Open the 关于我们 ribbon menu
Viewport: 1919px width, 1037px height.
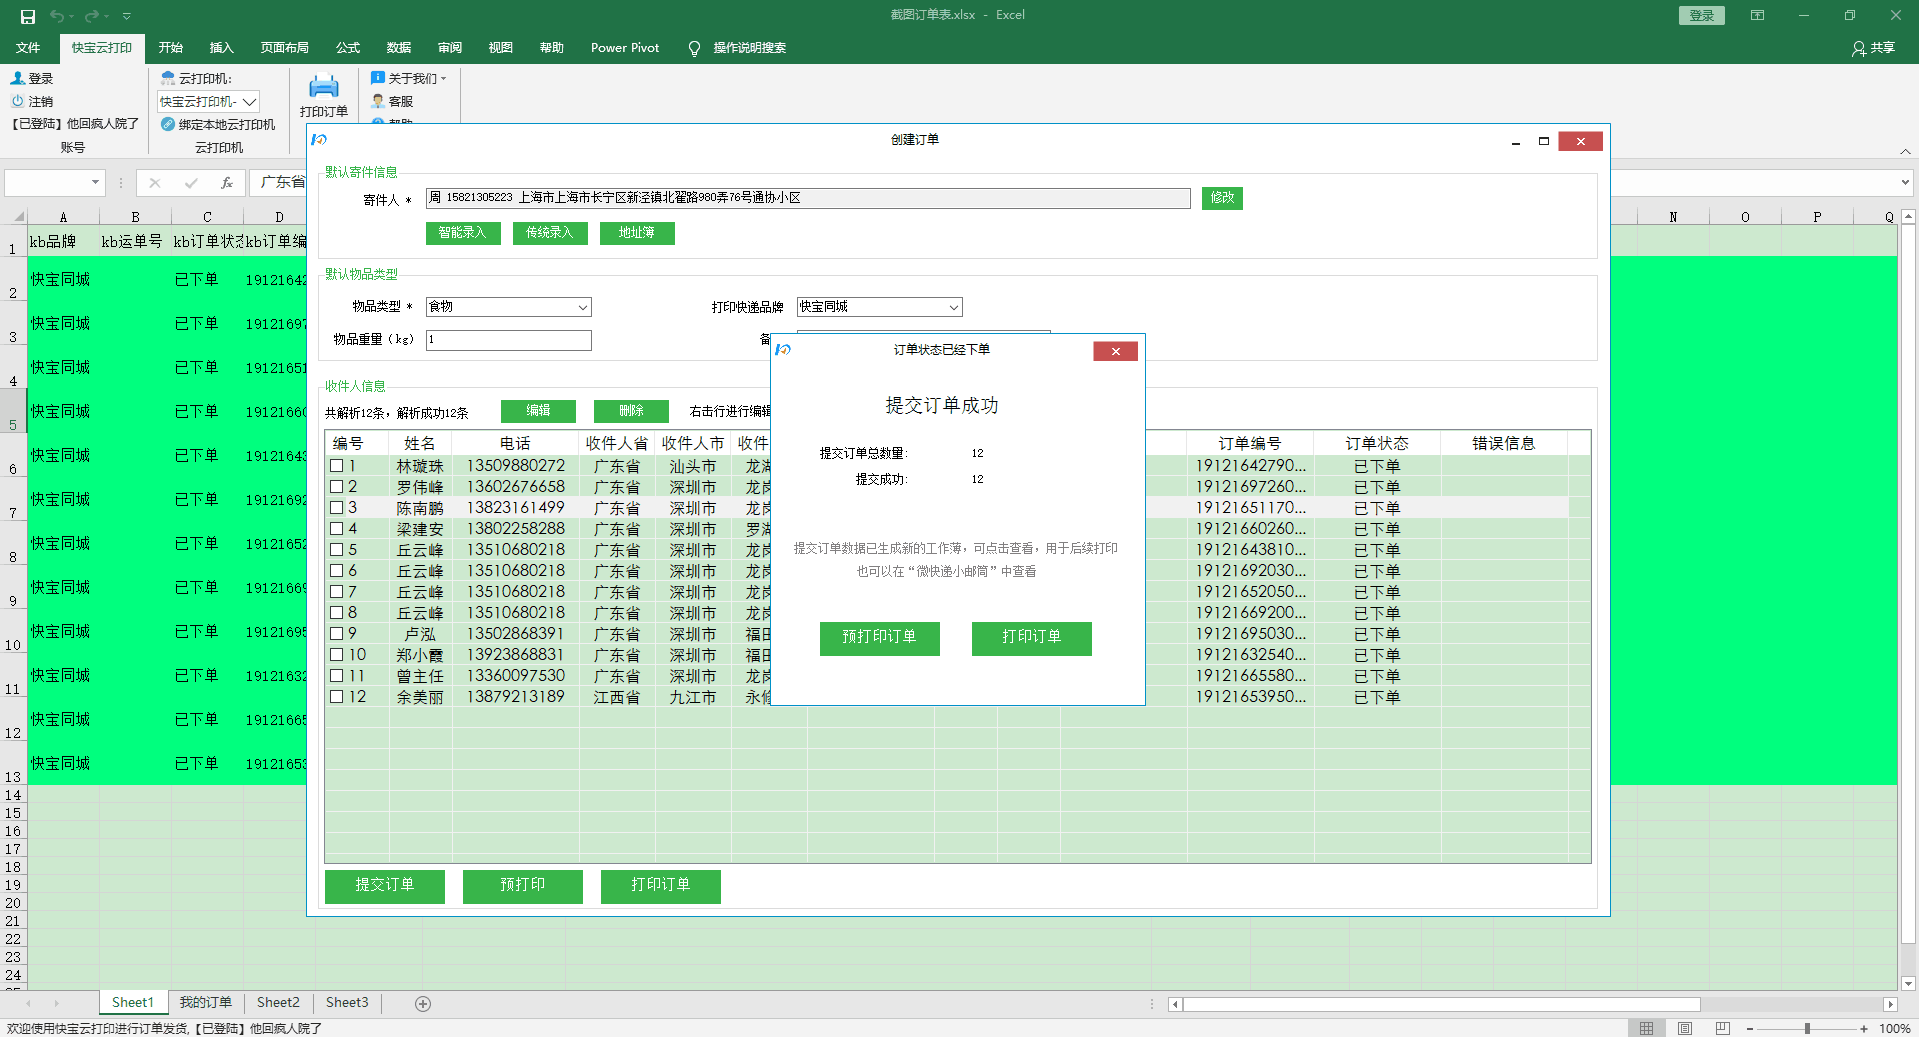tap(408, 78)
